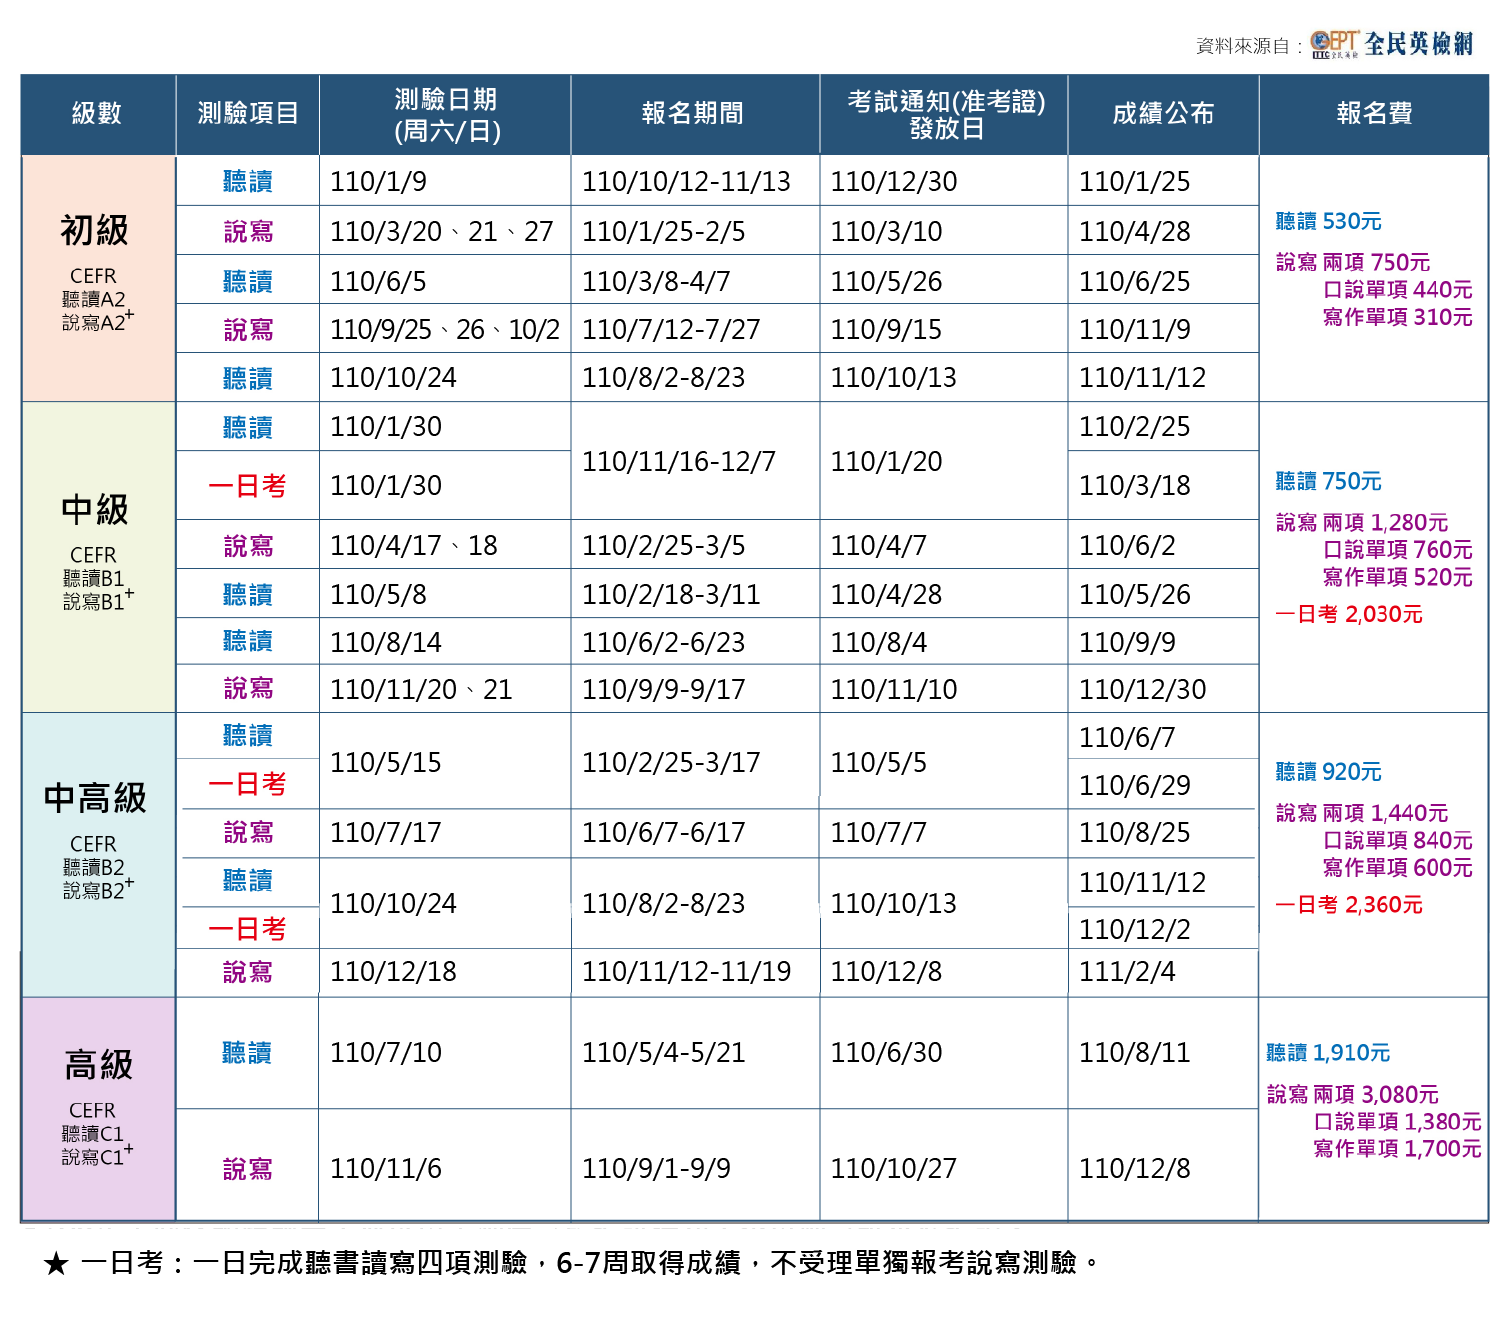Screen dimensions: 1511x1319
Task: Click result date 110/3/18
Action: 1134,486
